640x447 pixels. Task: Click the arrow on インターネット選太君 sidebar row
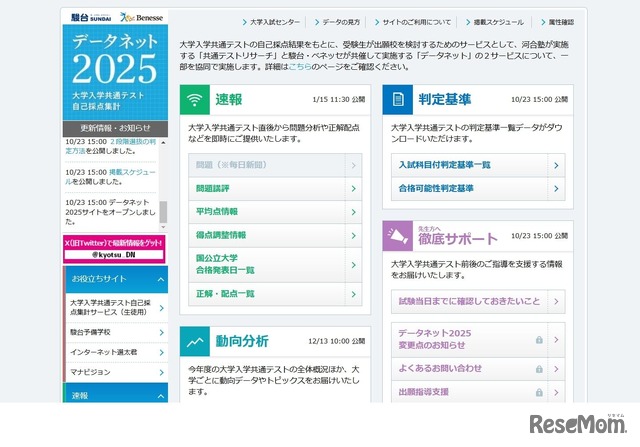[162, 352]
